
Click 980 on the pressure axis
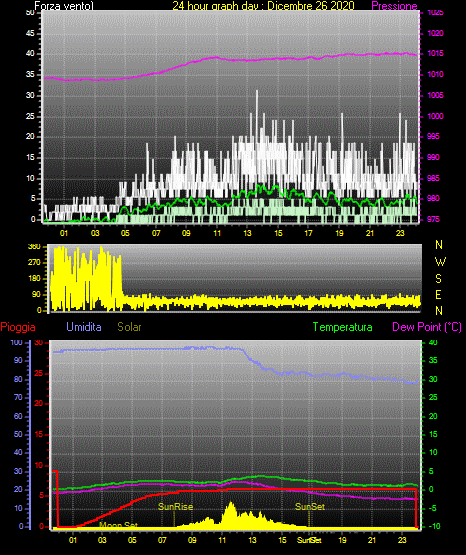433,198
